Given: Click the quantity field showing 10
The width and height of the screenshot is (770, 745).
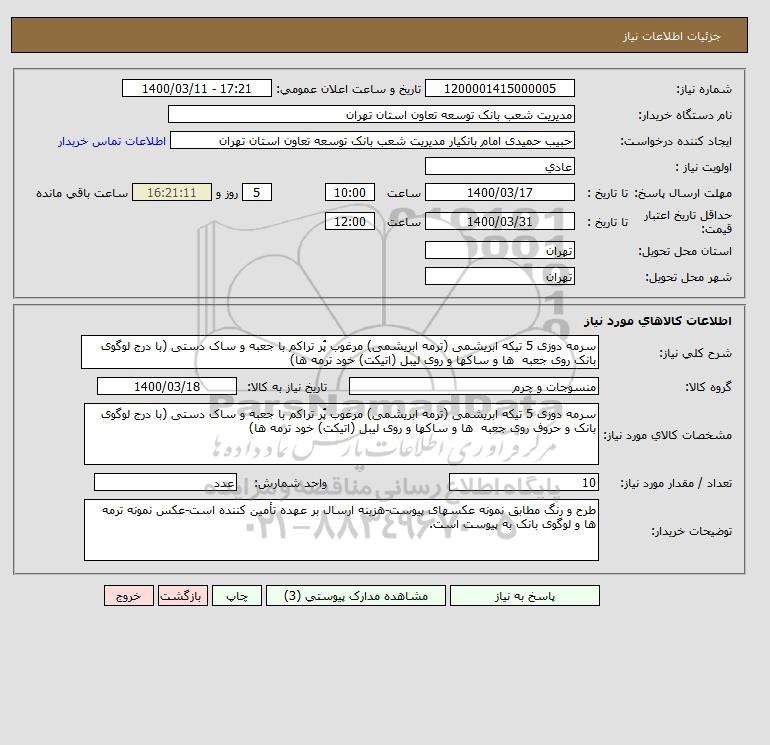Looking at the screenshot, I should tap(523, 483).
